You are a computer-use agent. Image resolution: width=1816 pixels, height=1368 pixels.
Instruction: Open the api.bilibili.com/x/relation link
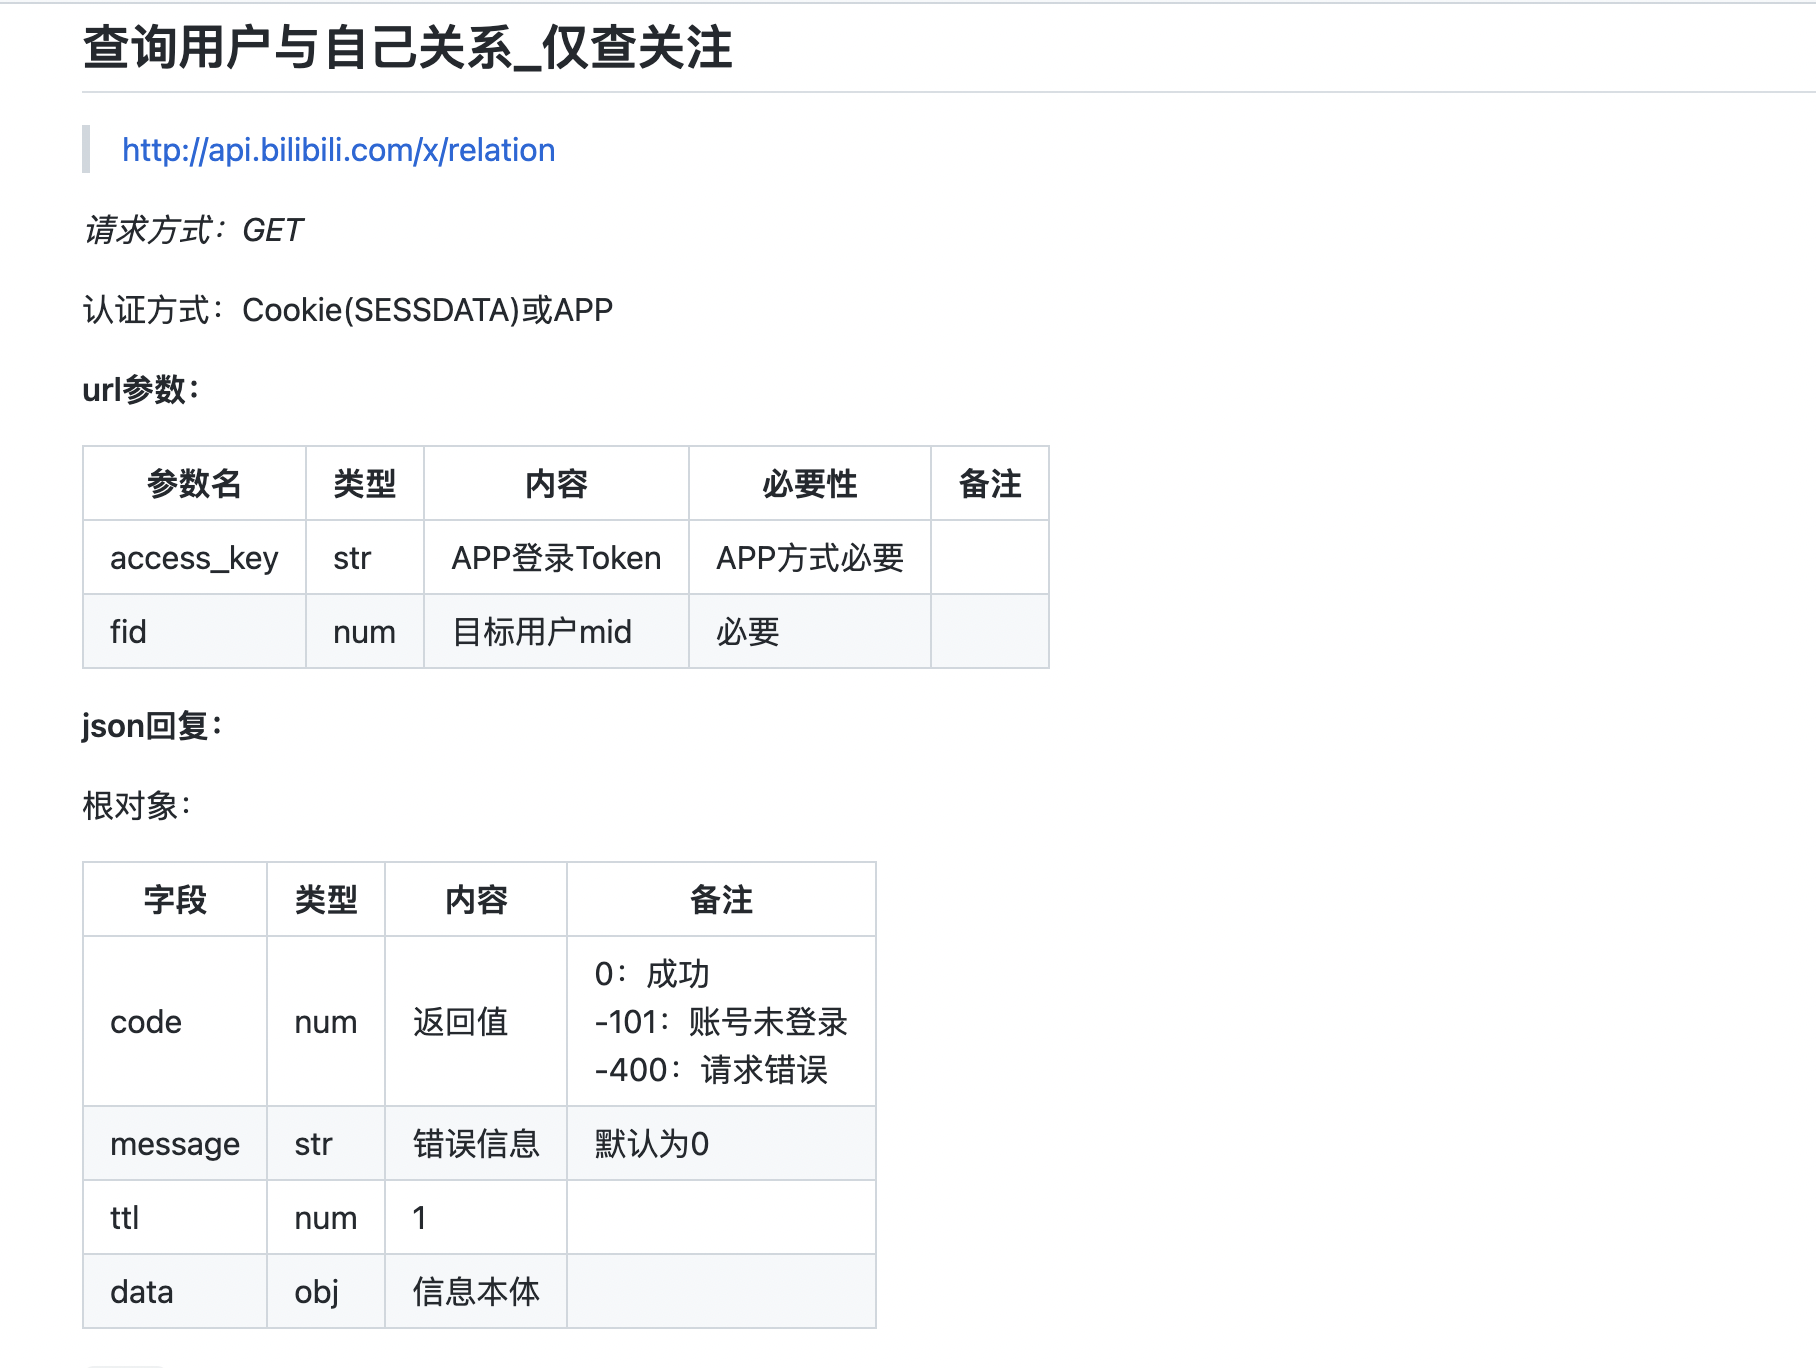coord(337,150)
